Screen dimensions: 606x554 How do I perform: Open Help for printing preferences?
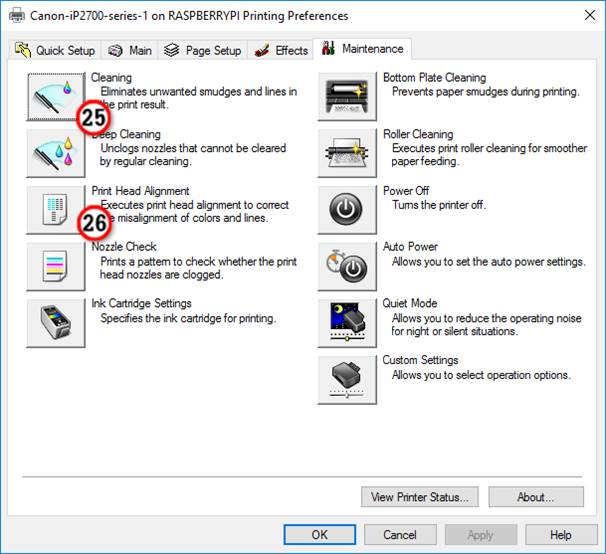(x=561, y=535)
